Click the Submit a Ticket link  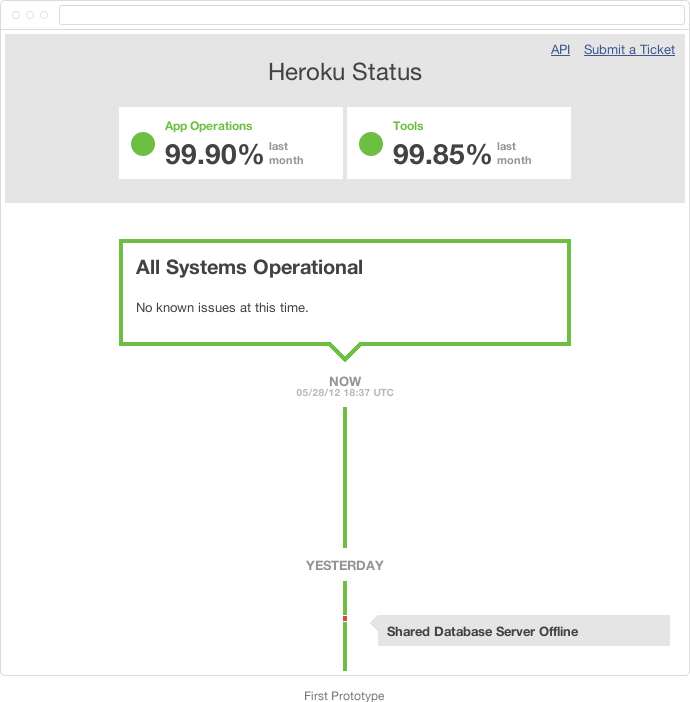pos(629,50)
